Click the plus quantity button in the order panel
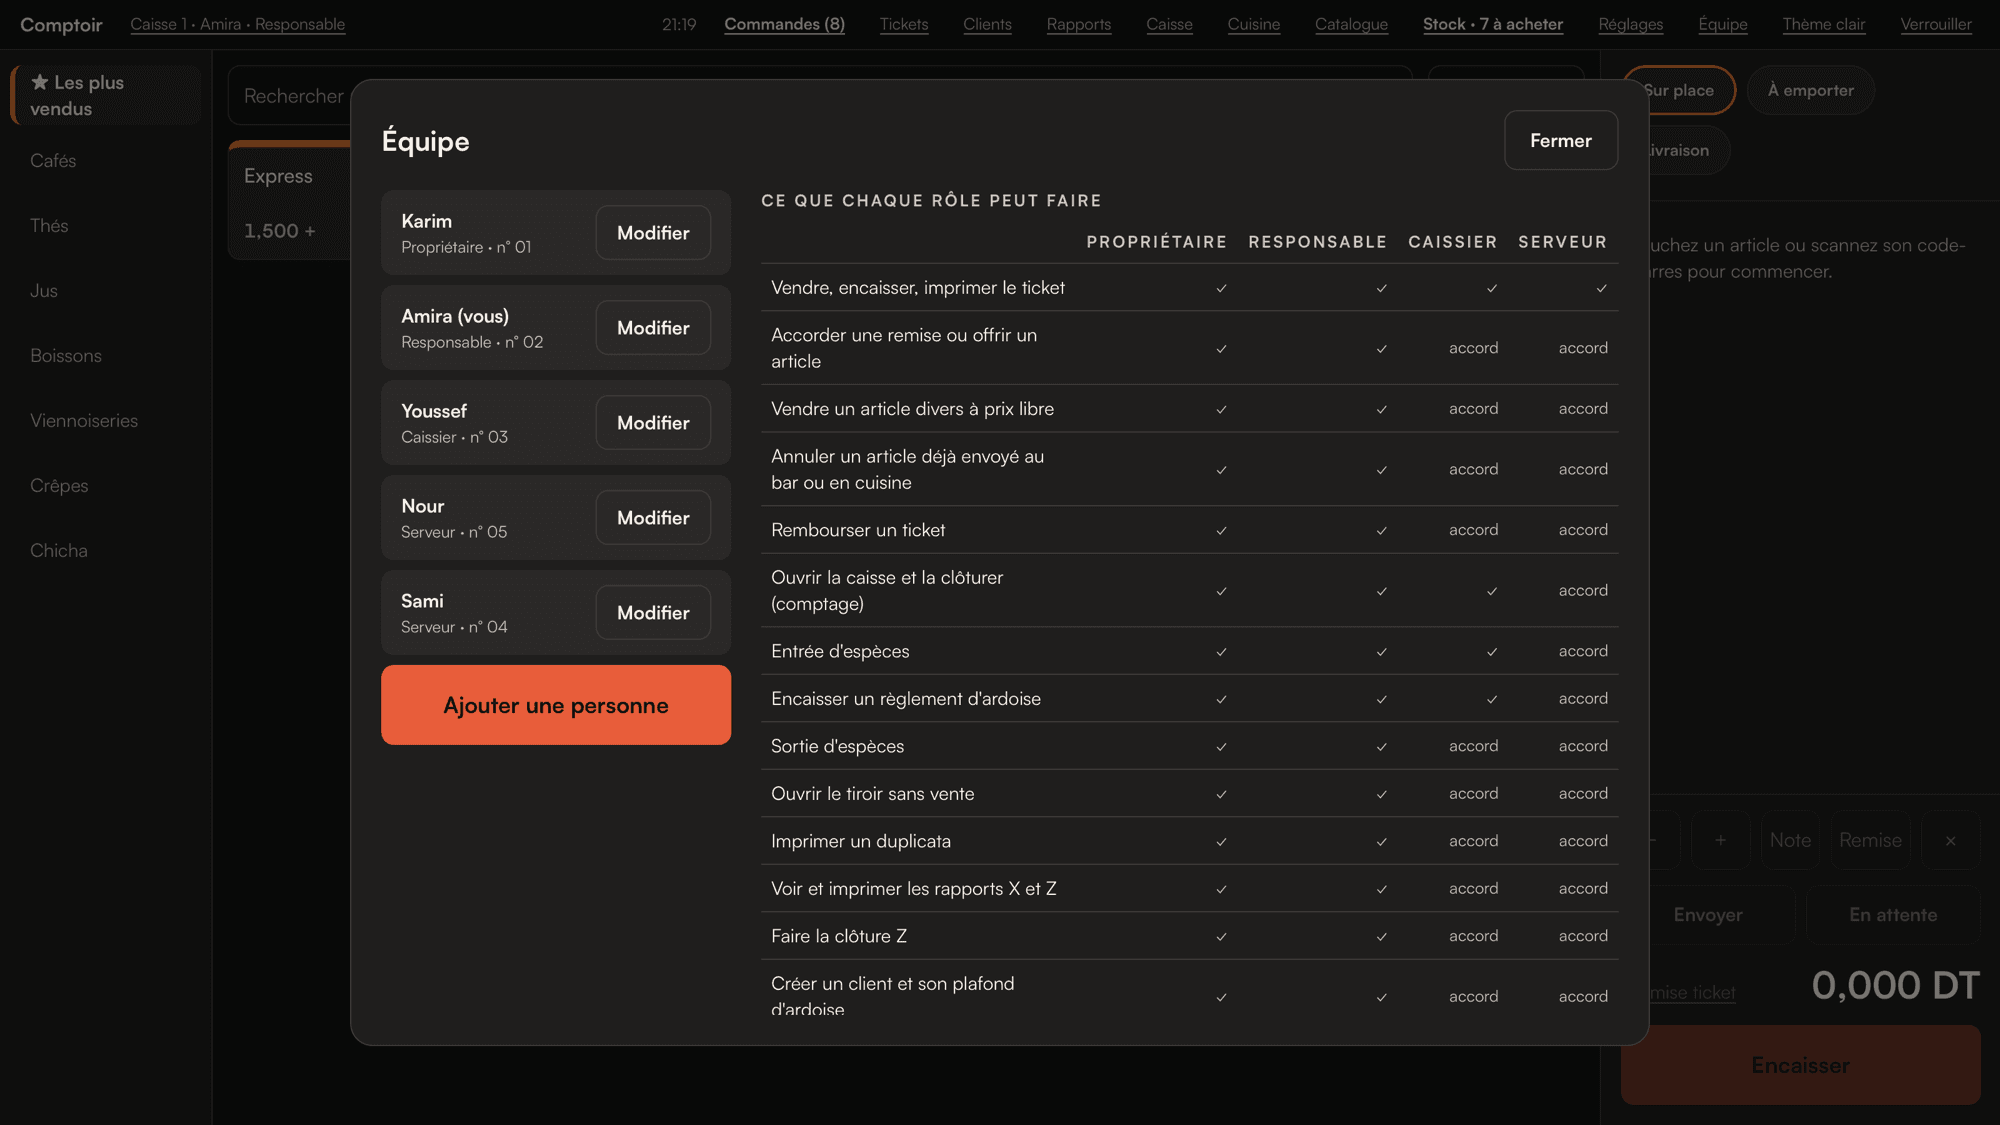 [1720, 840]
